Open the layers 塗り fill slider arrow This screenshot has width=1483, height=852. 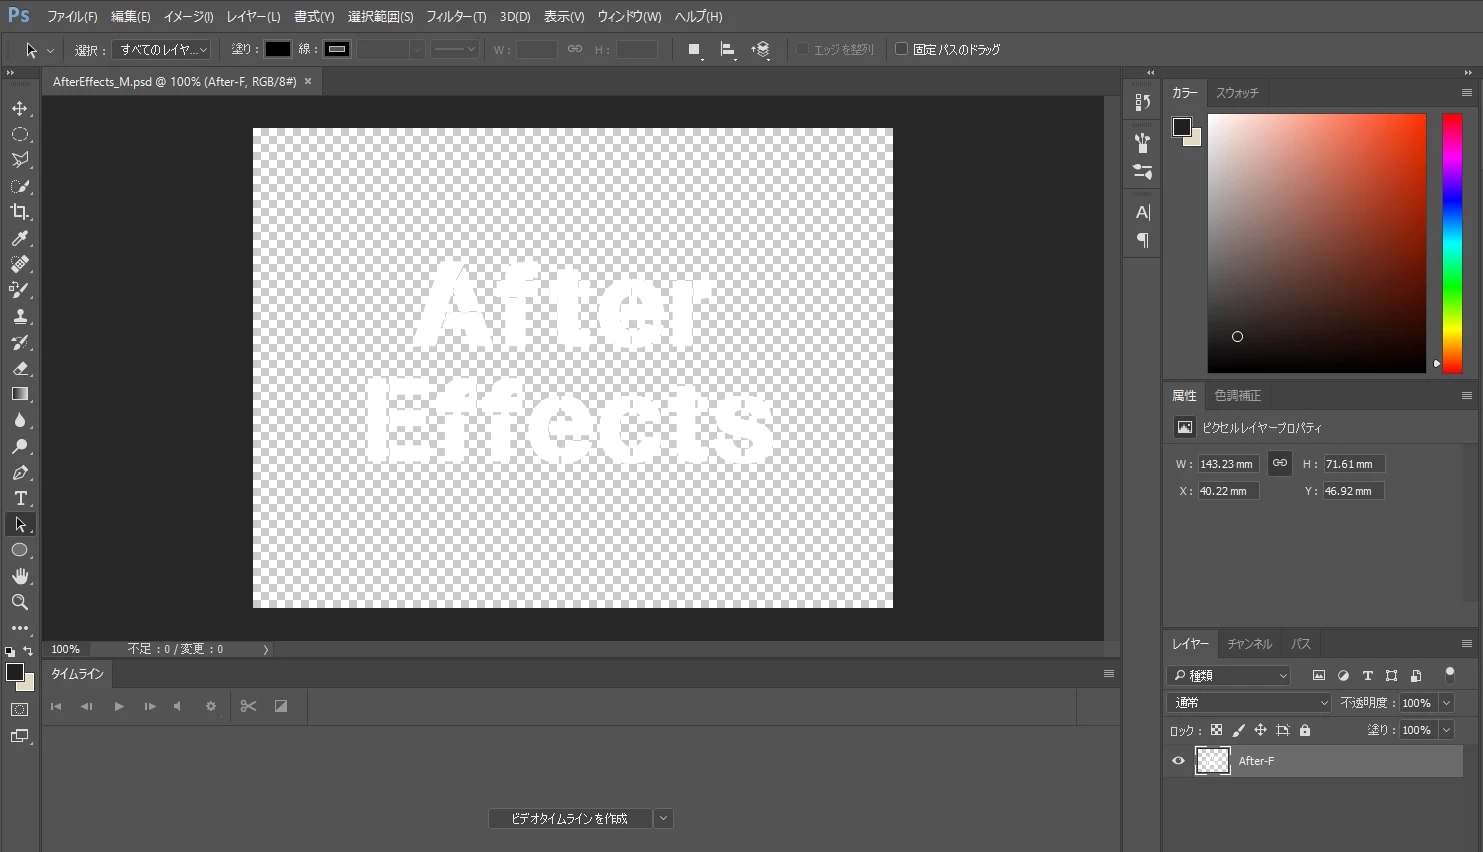coord(1446,730)
